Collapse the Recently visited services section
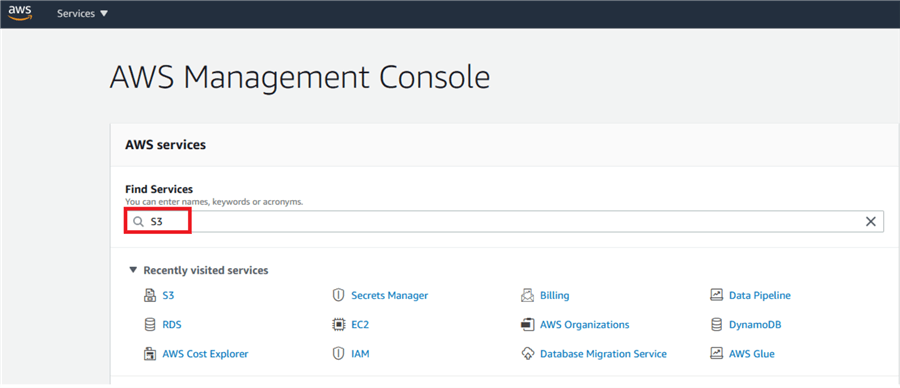The width and height of the screenshot is (900, 388). pos(133,270)
